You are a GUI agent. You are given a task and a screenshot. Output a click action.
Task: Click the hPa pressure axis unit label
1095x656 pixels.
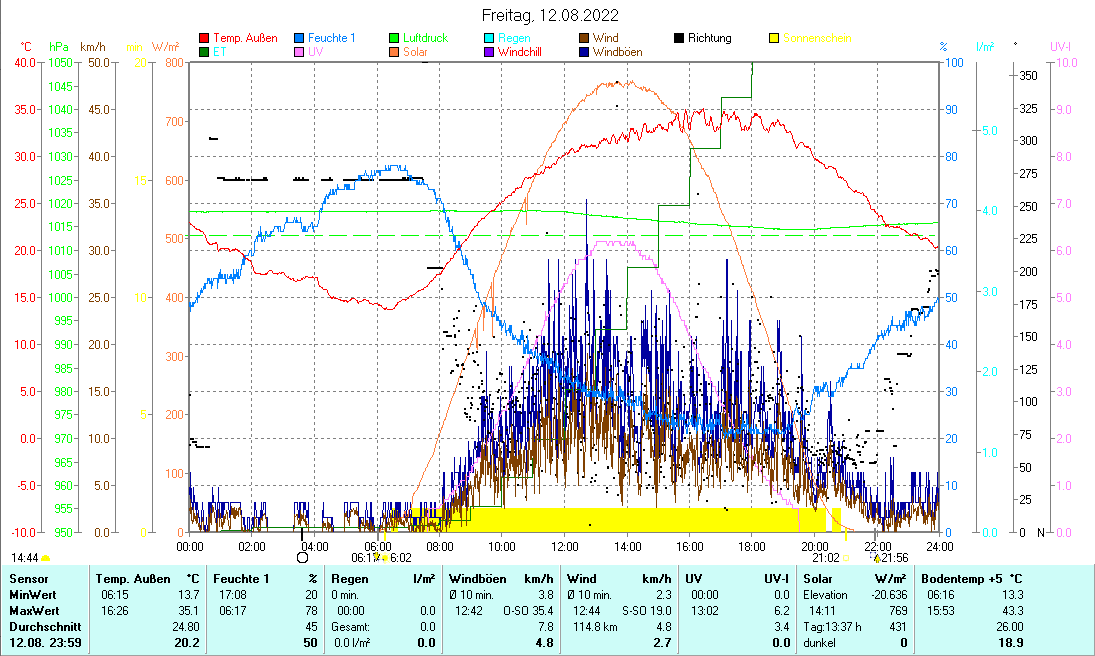[59, 47]
